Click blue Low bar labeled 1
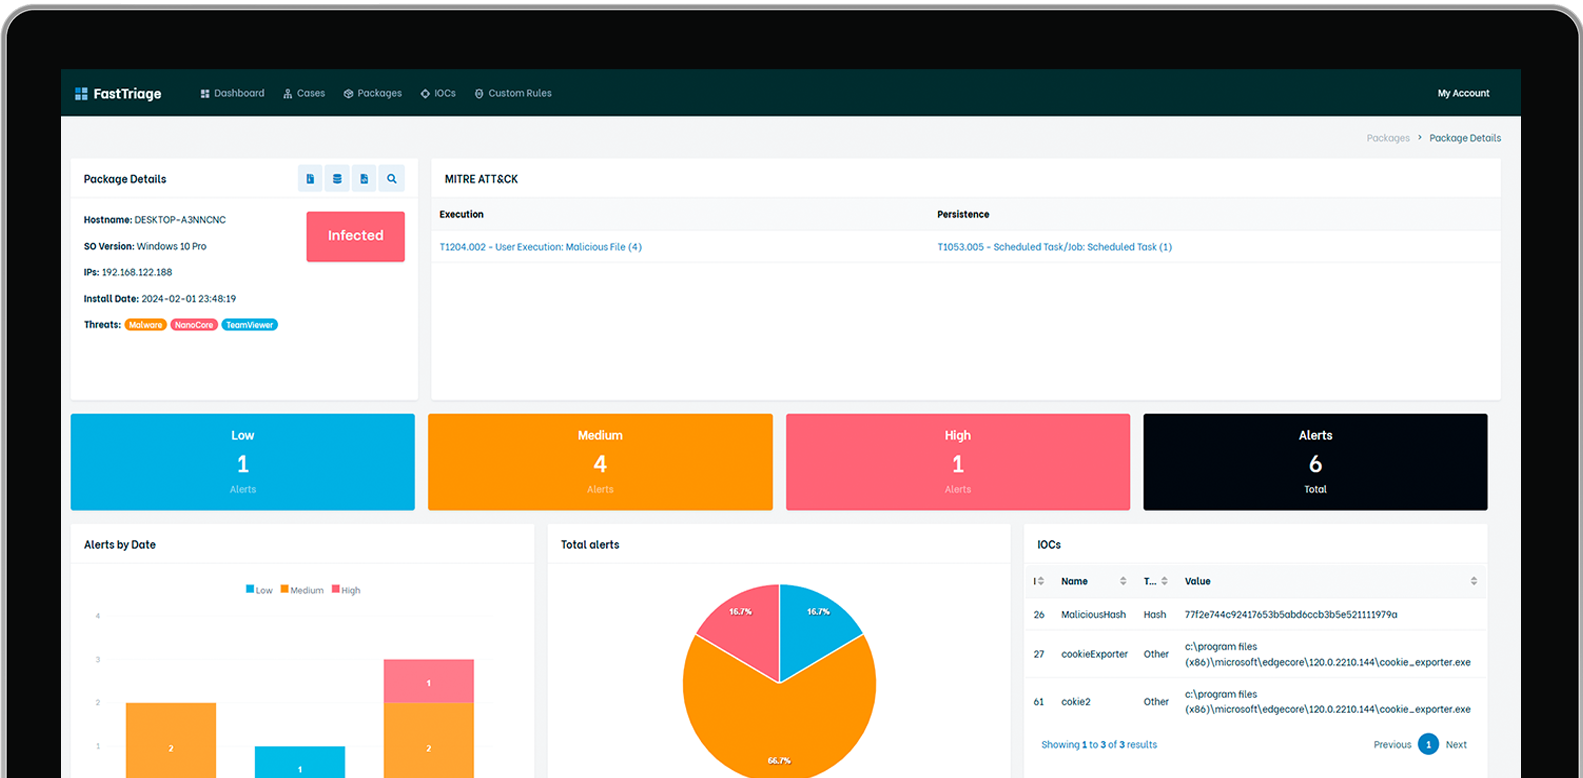The image size is (1583, 778). coord(300,762)
